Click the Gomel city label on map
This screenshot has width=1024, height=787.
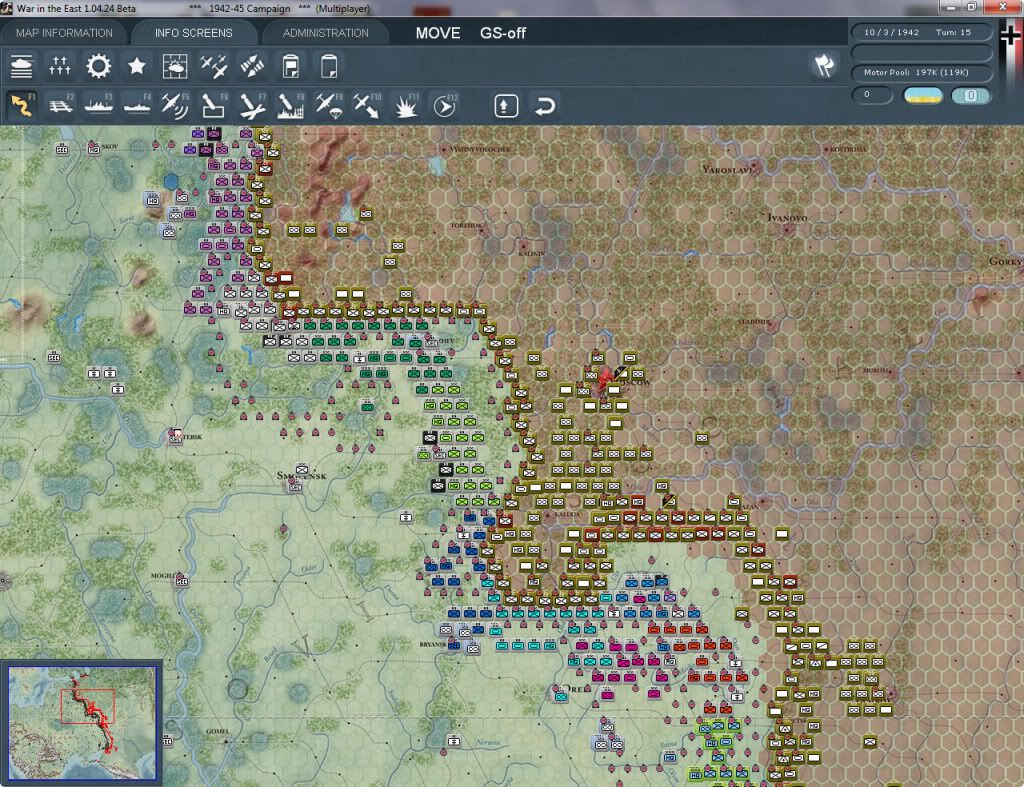(x=217, y=731)
